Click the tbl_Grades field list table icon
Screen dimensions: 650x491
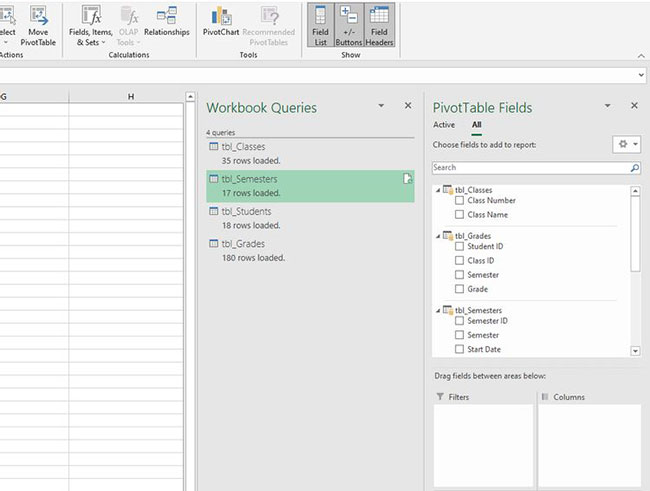[x=448, y=236]
